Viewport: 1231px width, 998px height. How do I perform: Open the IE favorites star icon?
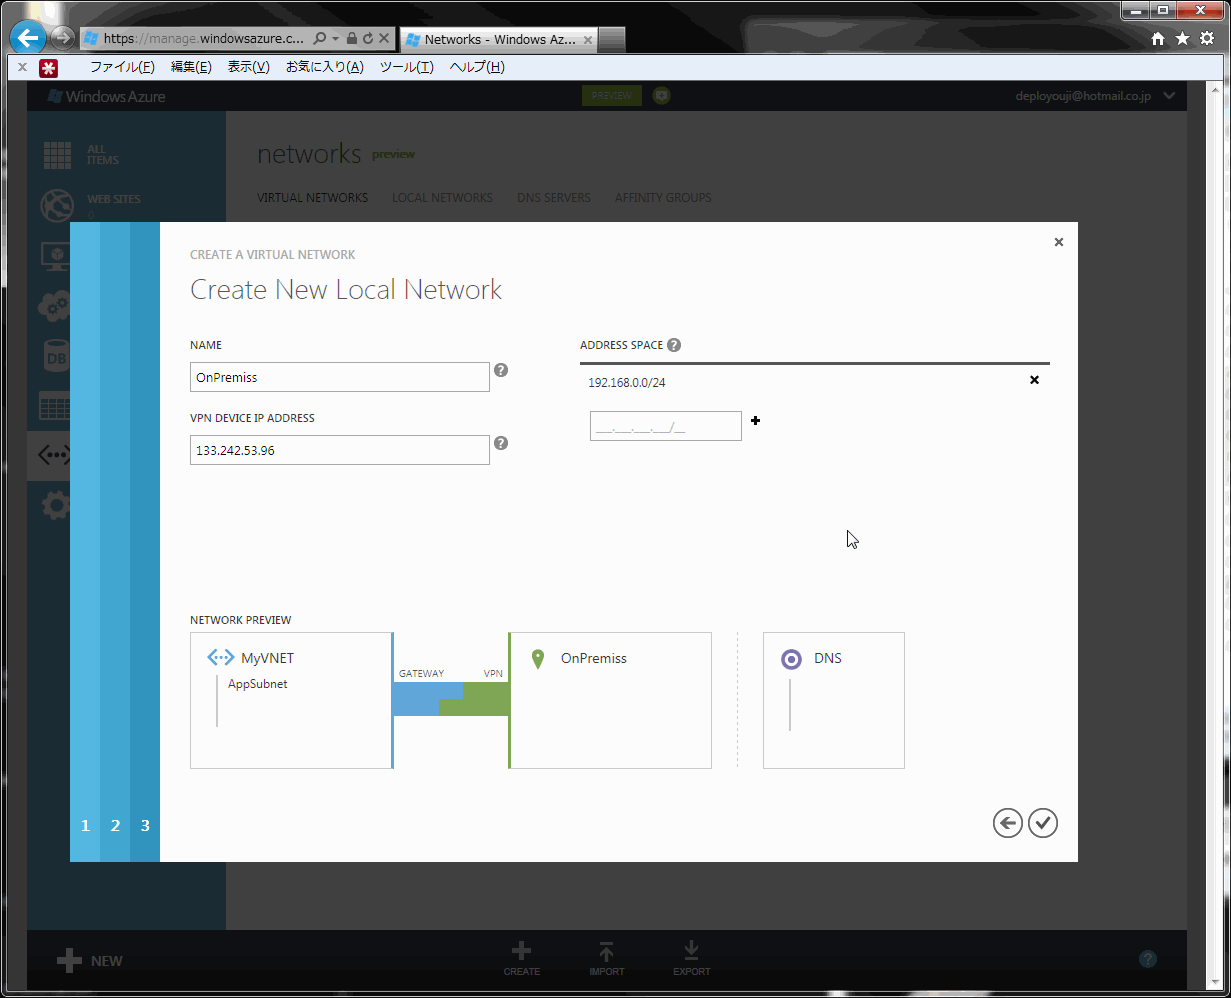pyautogui.click(x=1182, y=39)
